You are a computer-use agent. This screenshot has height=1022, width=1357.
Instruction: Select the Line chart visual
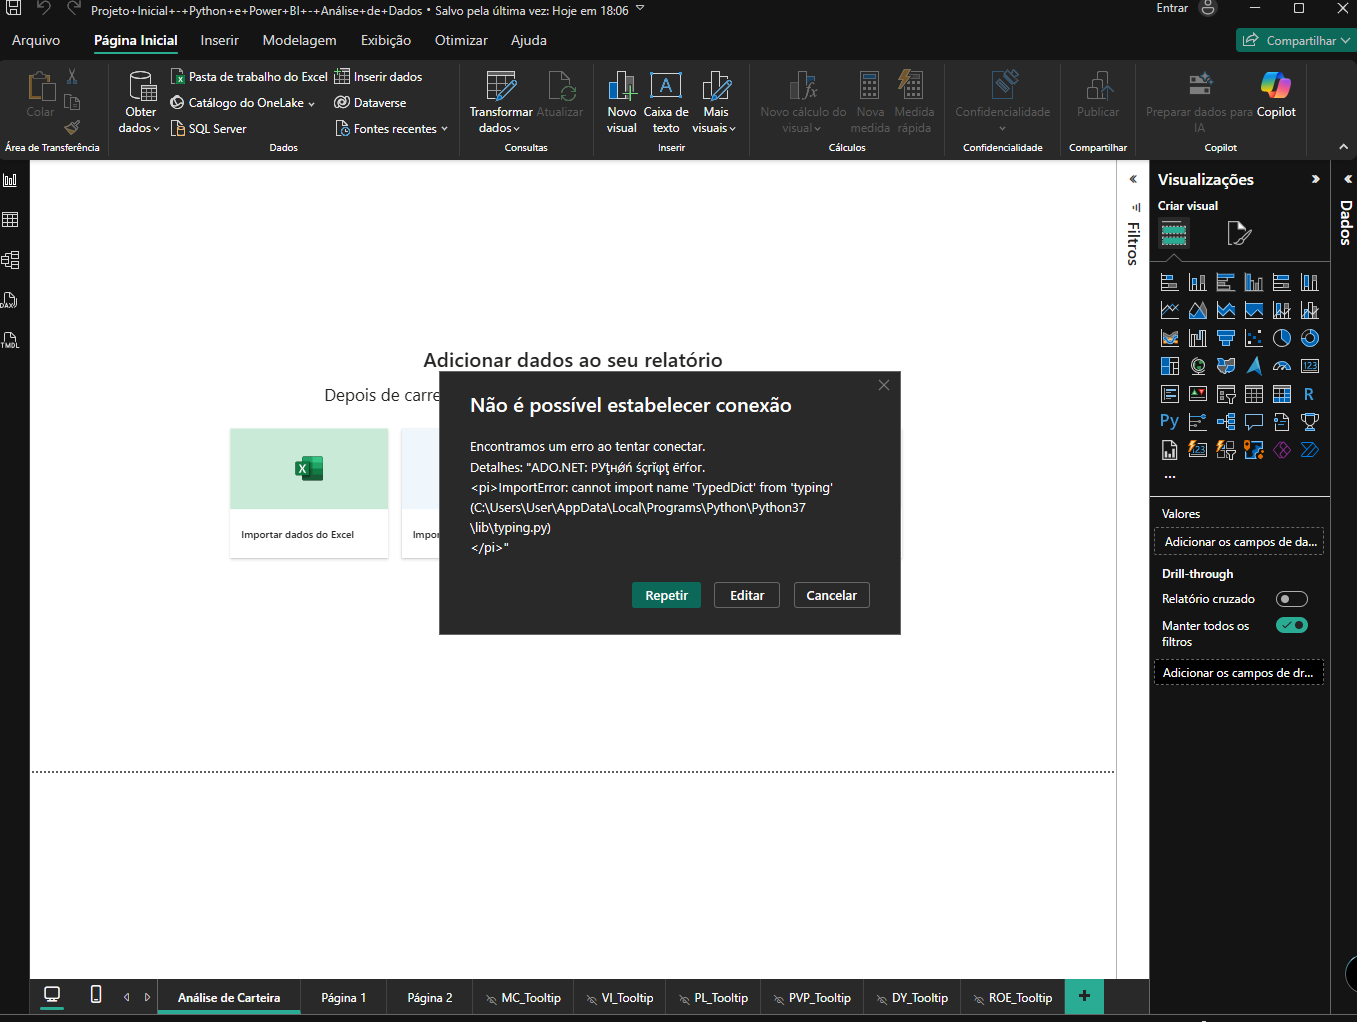click(x=1169, y=310)
